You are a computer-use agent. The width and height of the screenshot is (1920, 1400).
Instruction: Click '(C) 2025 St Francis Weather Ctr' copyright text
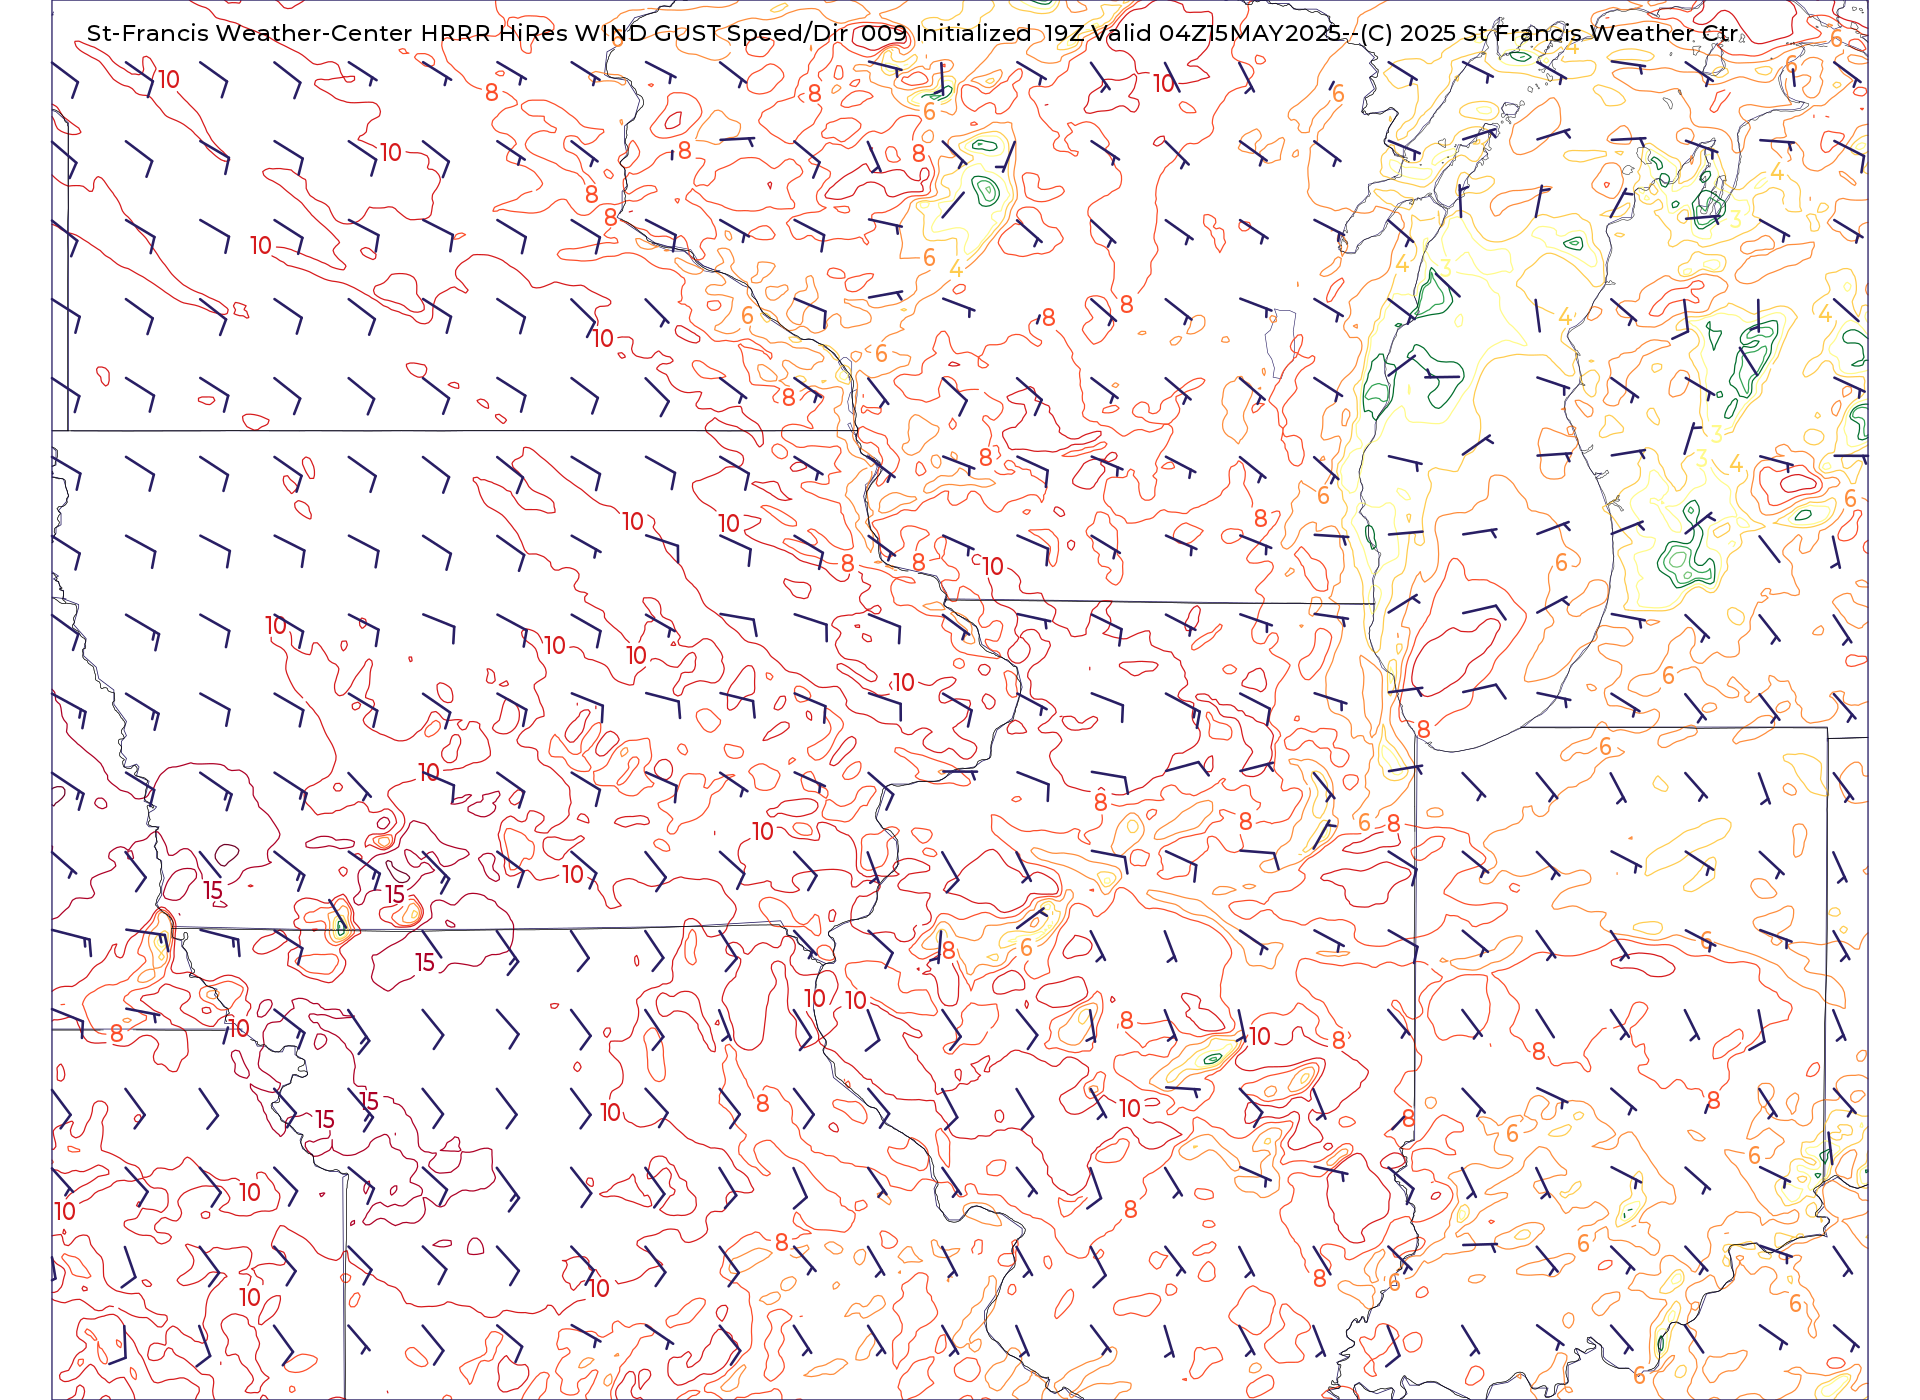click(x=1549, y=33)
